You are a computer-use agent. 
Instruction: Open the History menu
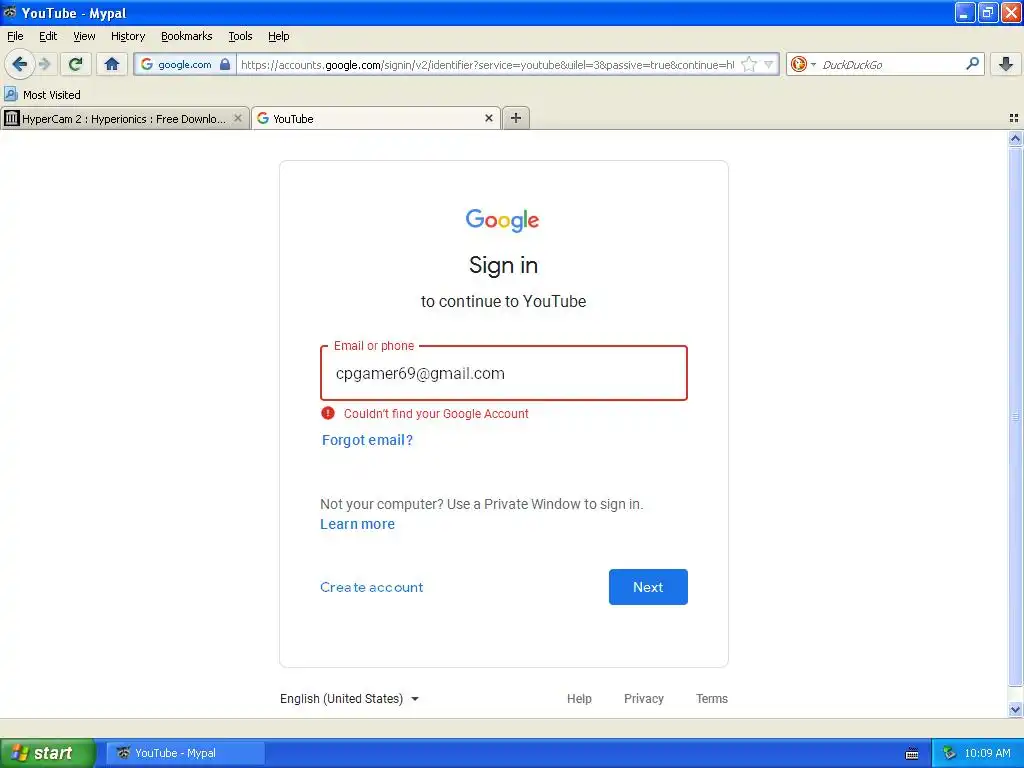coord(128,36)
